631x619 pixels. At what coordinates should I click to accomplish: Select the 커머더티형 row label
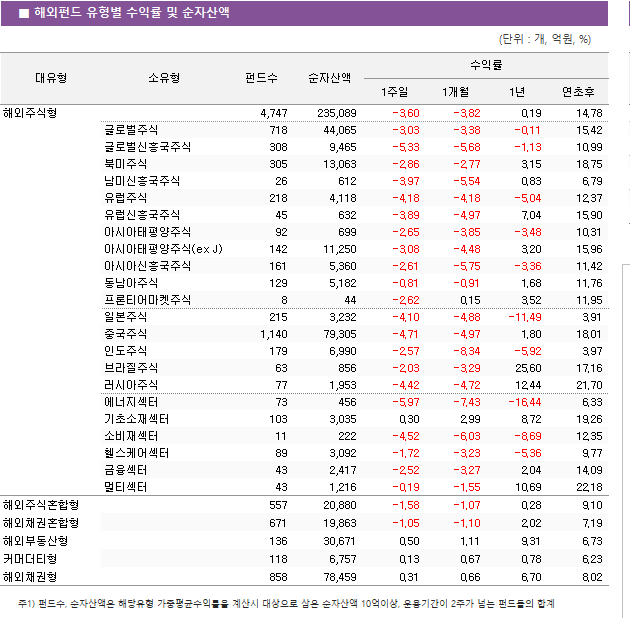tap(30, 559)
